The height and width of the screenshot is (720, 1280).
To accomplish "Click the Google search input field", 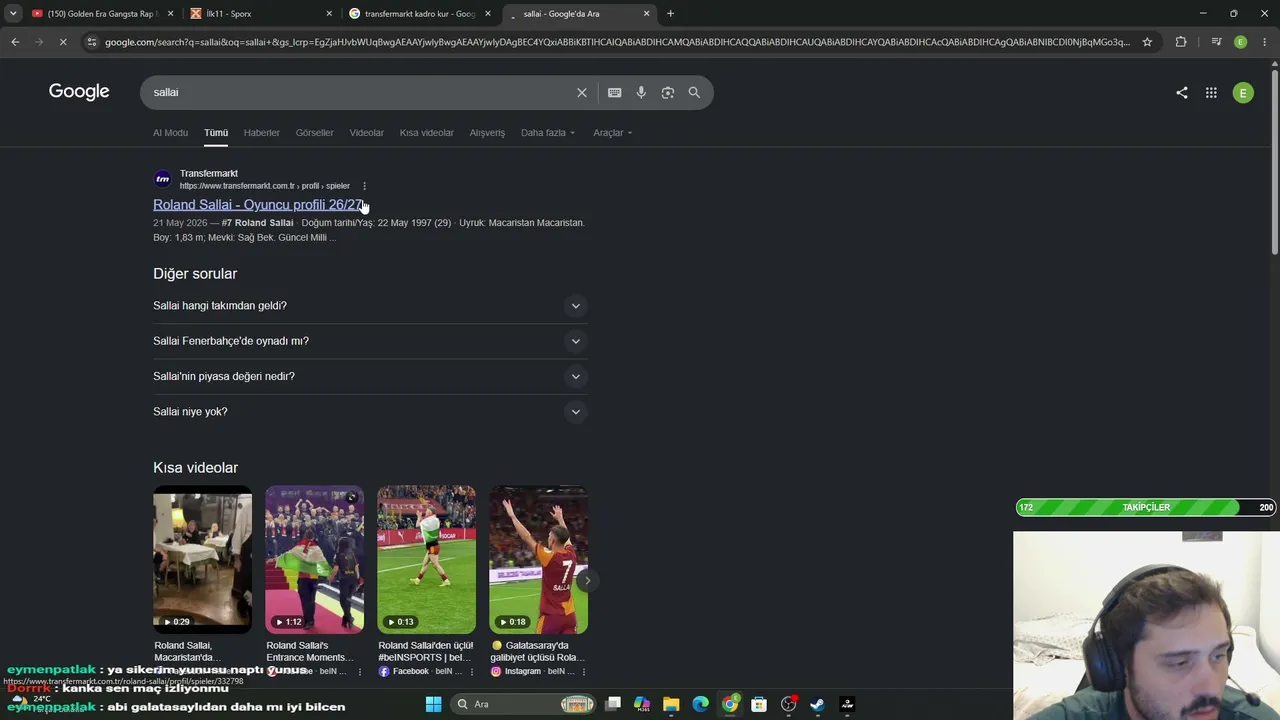I will click(360, 92).
